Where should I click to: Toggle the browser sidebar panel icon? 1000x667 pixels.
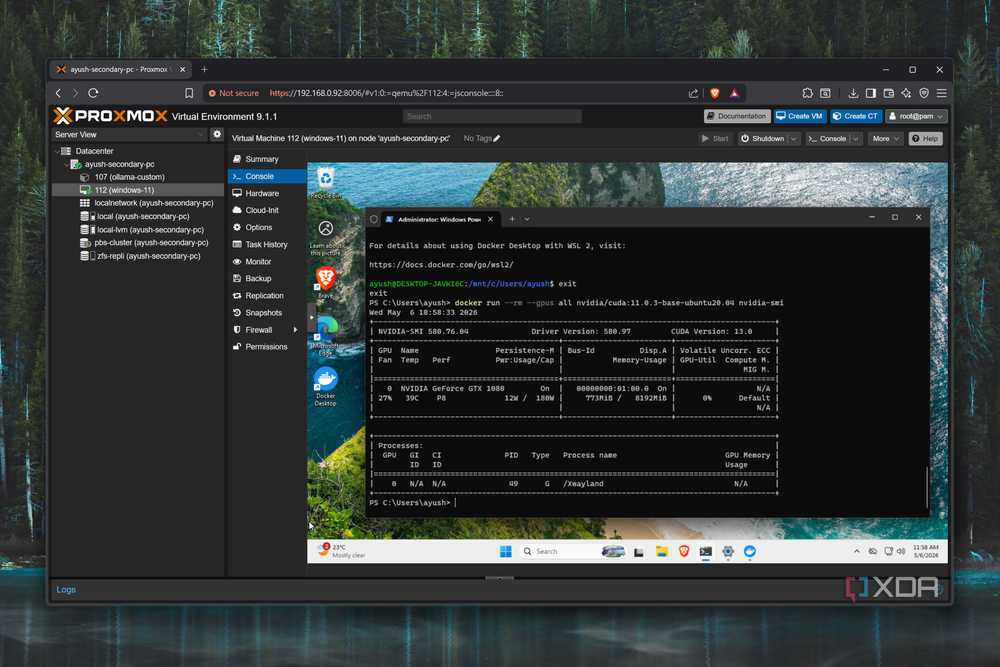[871, 93]
